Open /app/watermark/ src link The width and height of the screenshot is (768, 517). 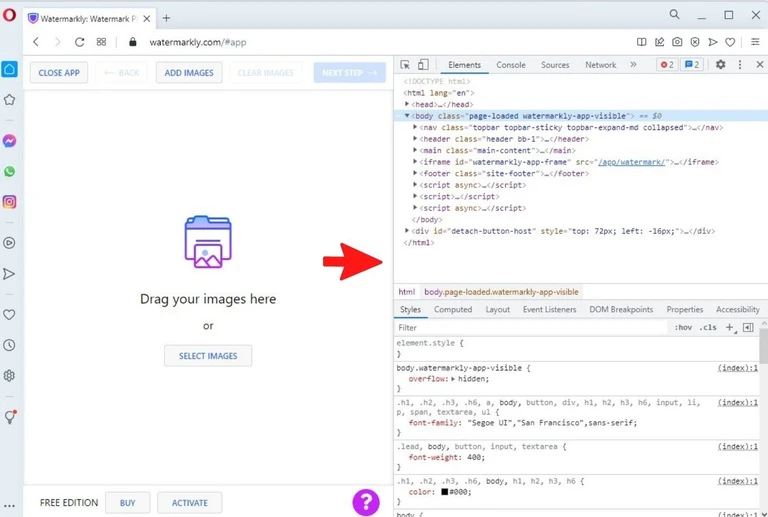click(x=631, y=162)
